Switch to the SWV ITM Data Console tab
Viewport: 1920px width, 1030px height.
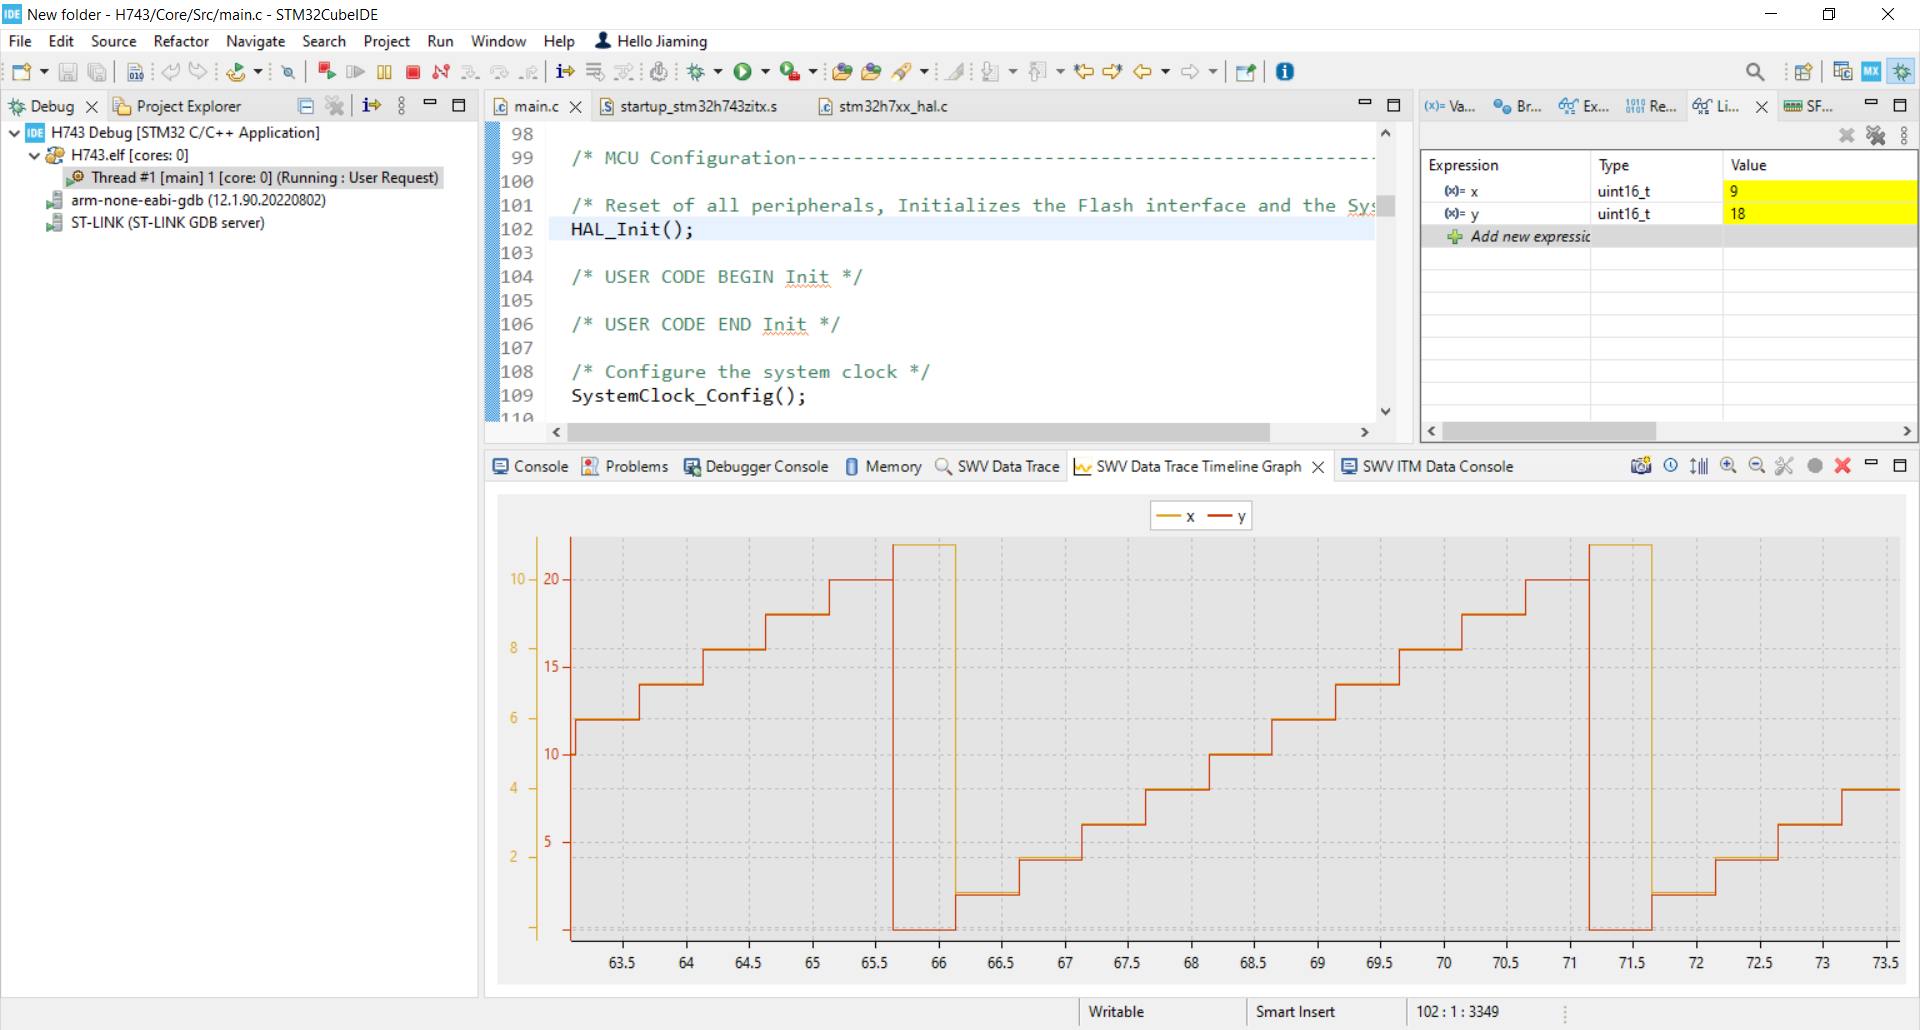tap(1436, 467)
